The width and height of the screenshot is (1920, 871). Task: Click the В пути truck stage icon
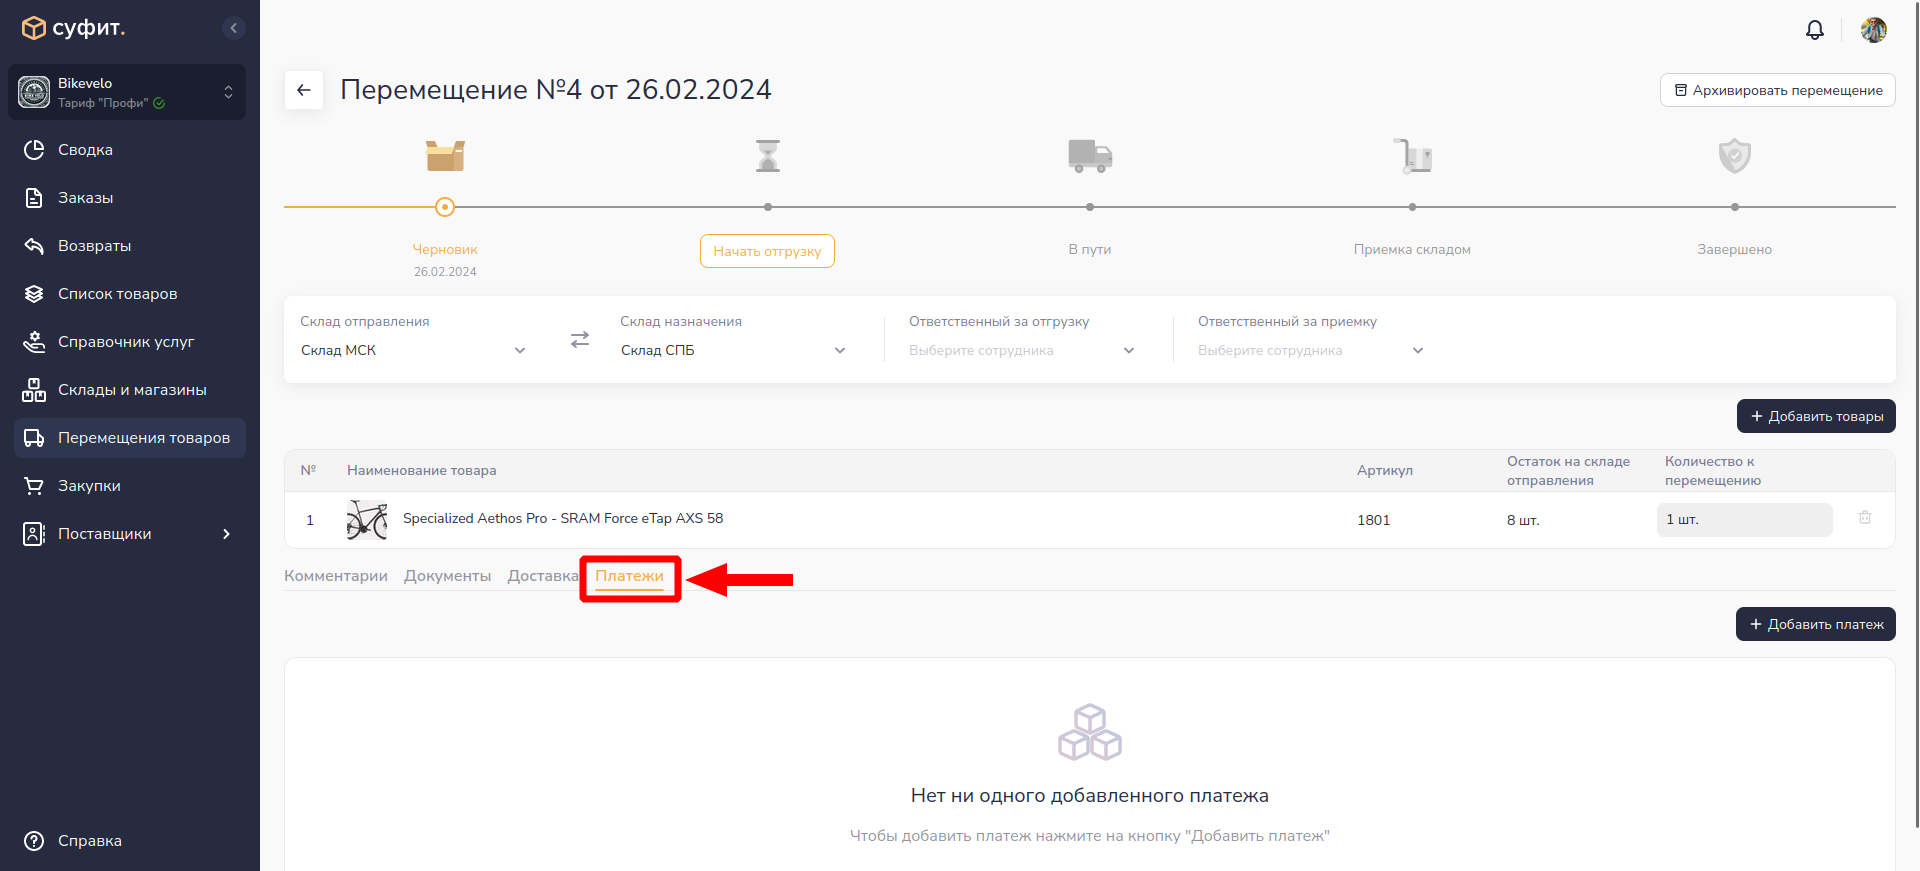(x=1090, y=156)
